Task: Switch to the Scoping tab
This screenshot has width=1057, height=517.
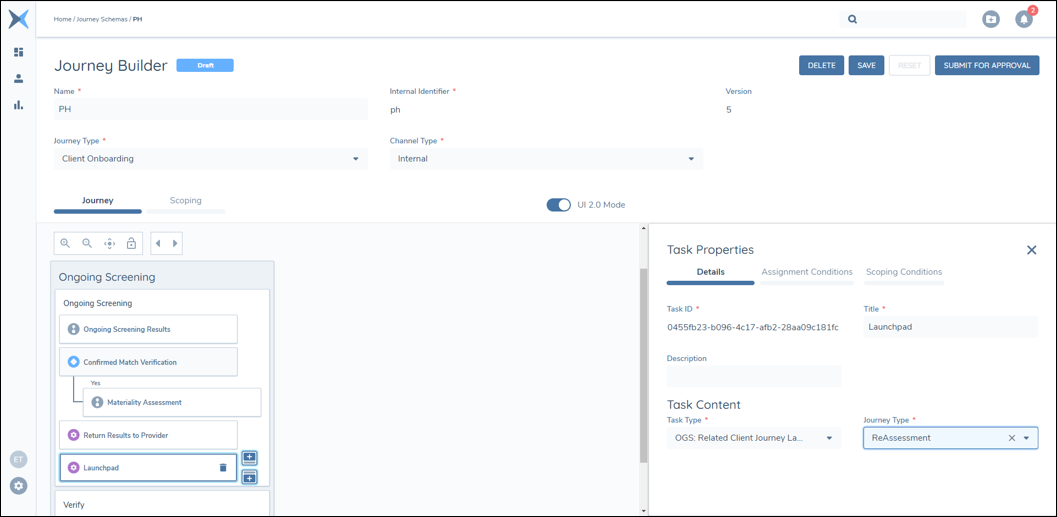Action: click(185, 201)
